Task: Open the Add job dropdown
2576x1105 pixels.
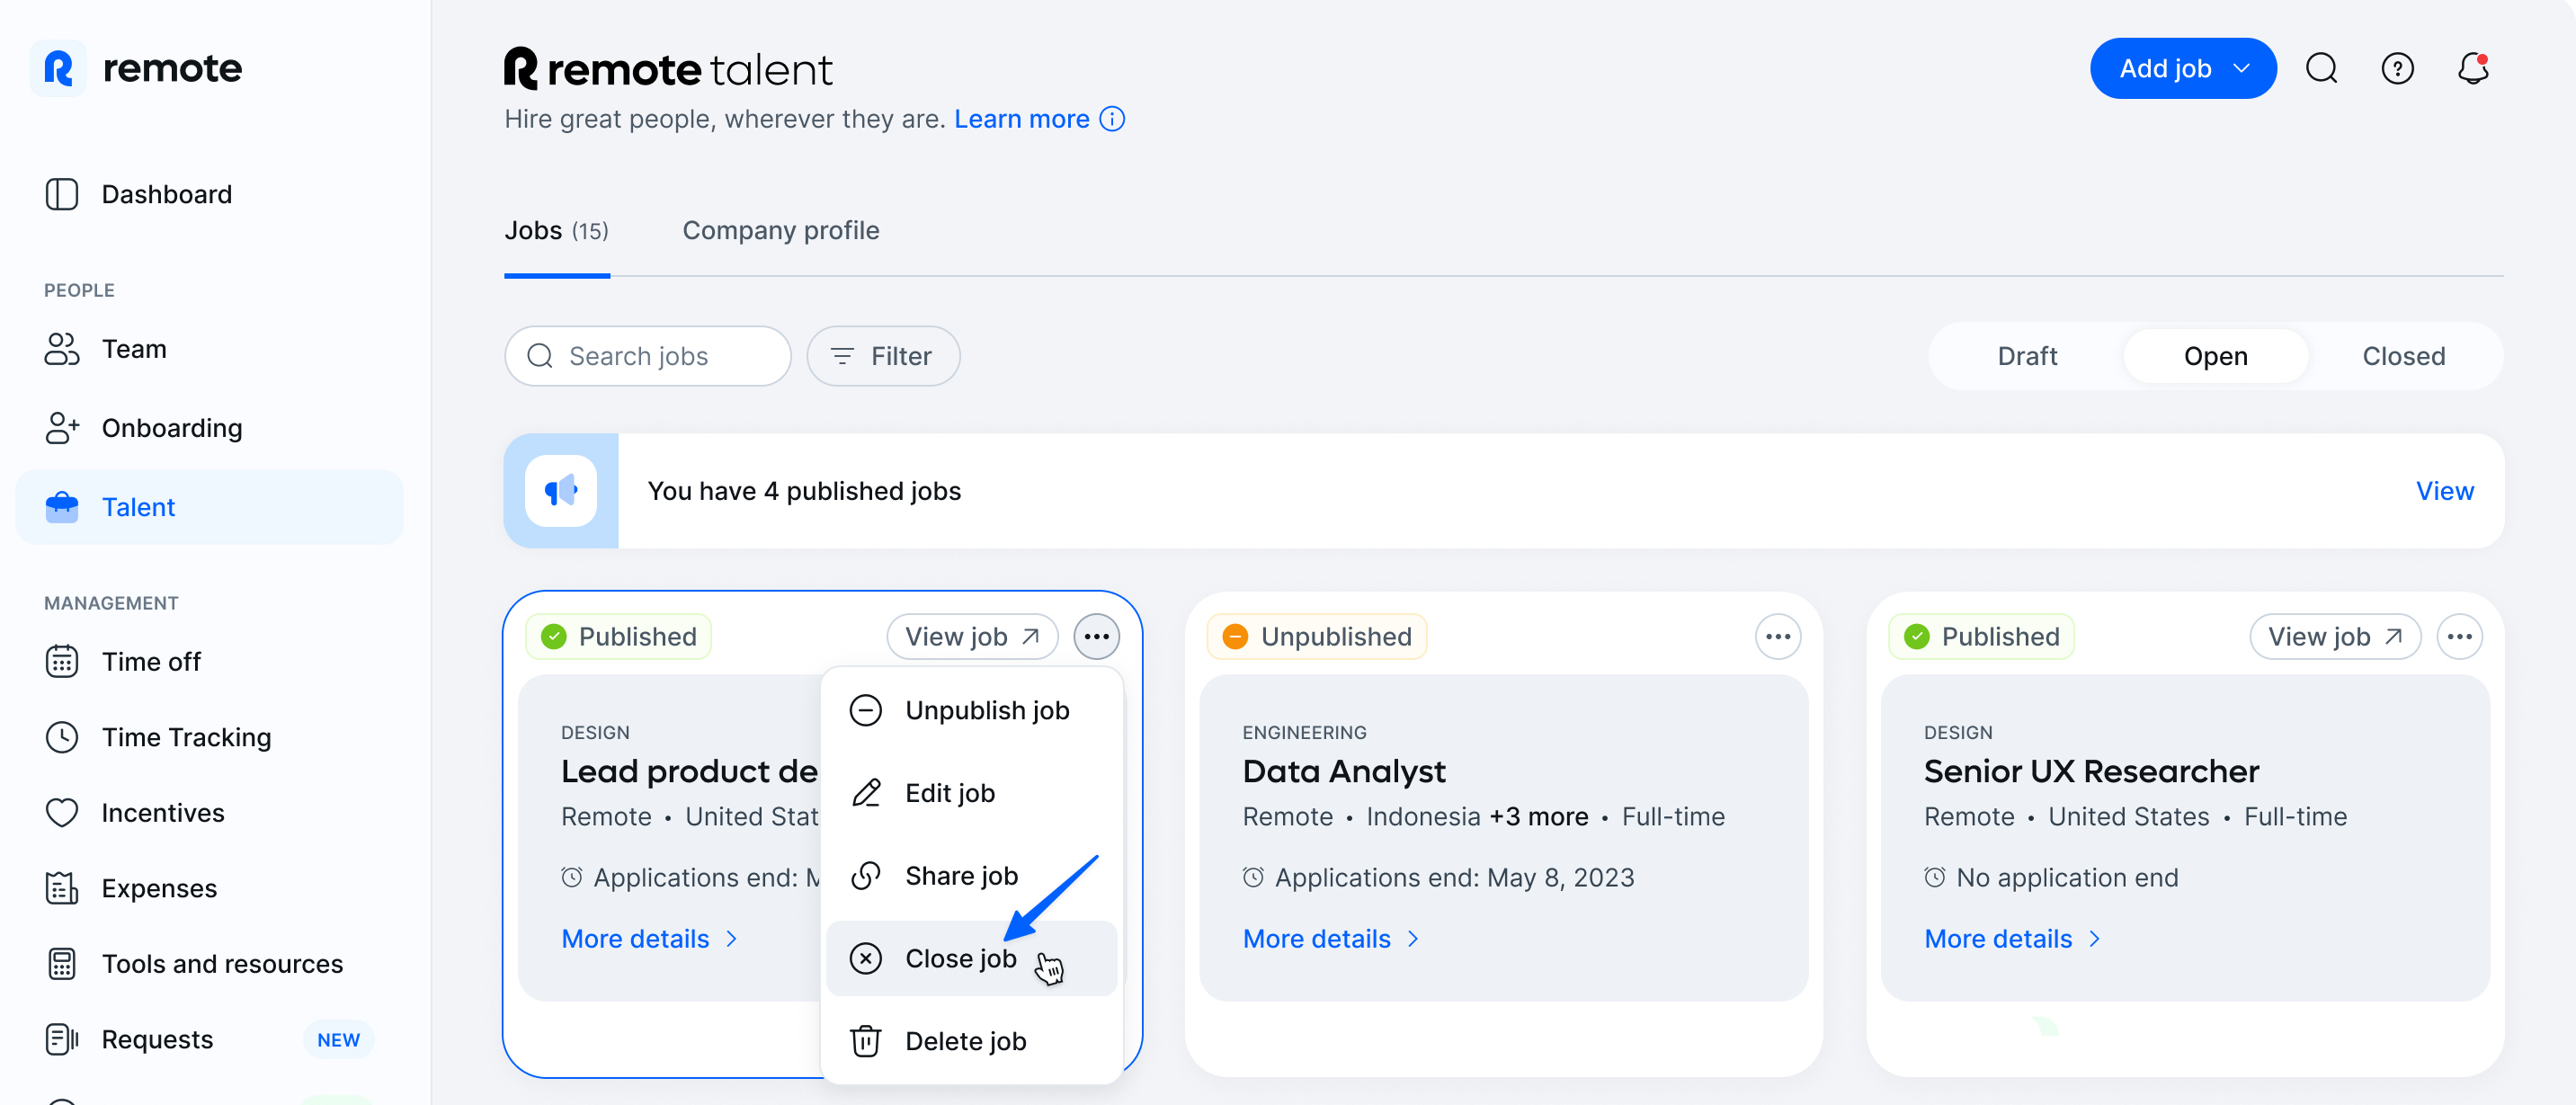Action: pos(2183,68)
